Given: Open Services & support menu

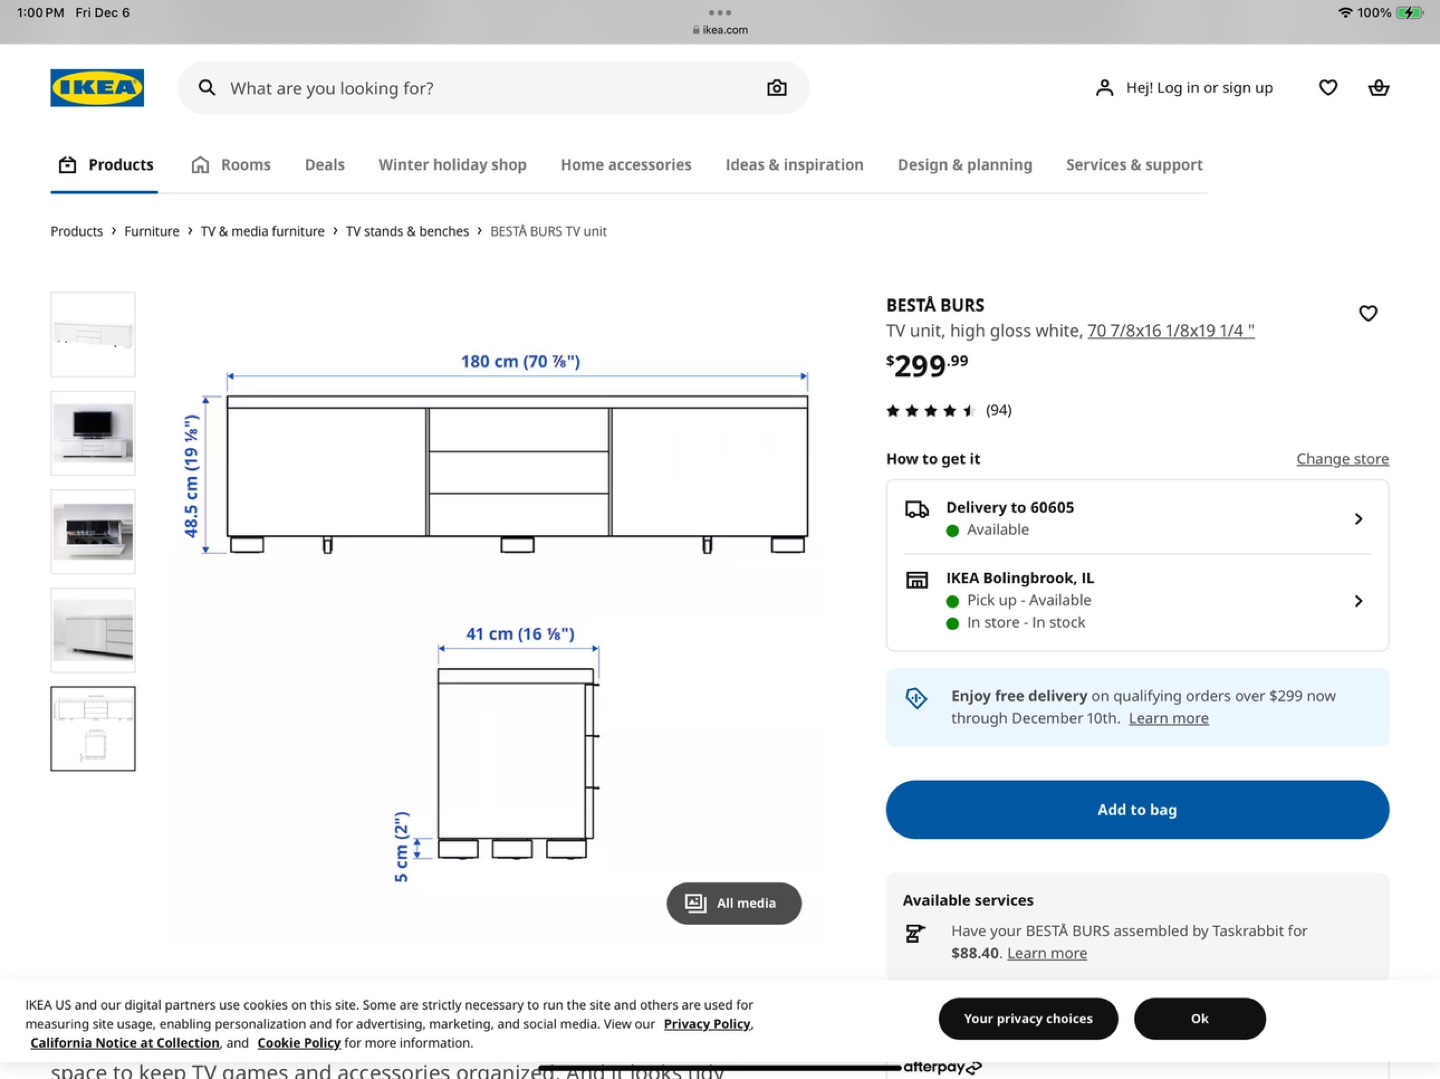Looking at the screenshot, I should coord(1134,165).
